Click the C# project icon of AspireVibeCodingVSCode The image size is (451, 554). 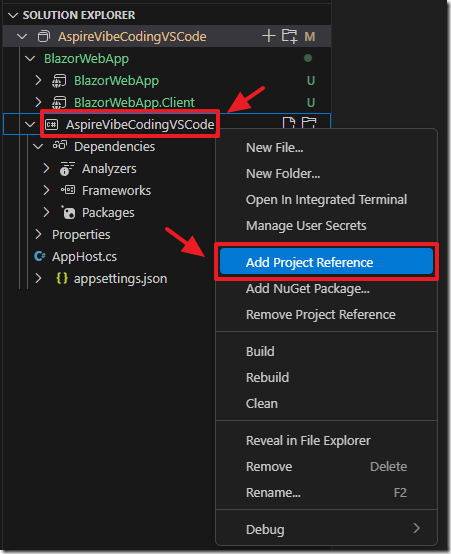[52, 124]
